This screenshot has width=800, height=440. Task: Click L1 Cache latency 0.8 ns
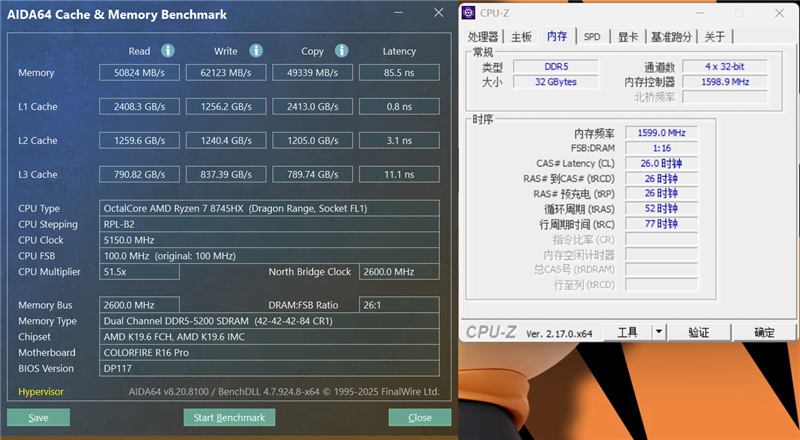pos(399,107)
